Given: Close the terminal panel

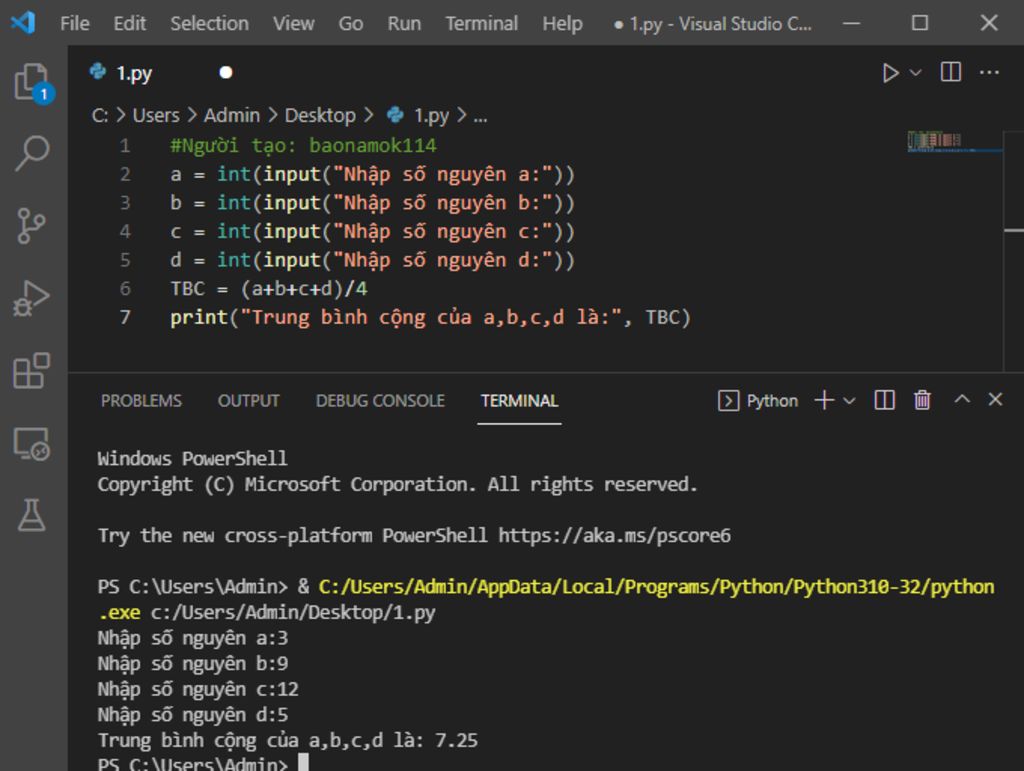Looking at the screenshot, I should [995, 399].
